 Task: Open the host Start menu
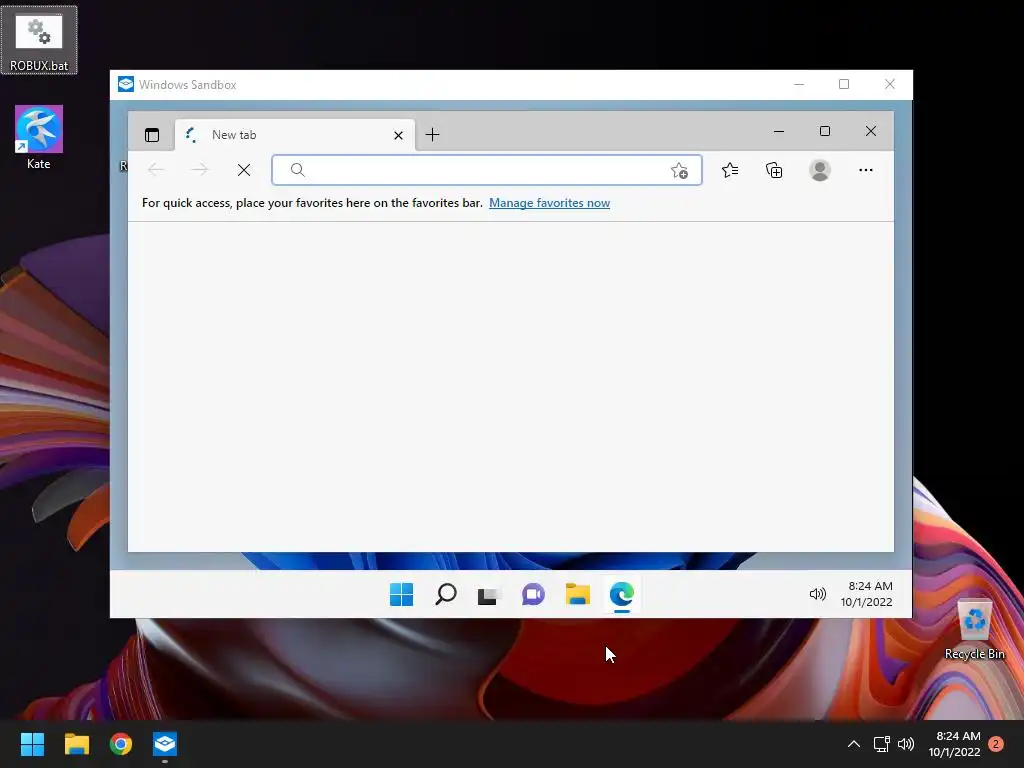32,744
